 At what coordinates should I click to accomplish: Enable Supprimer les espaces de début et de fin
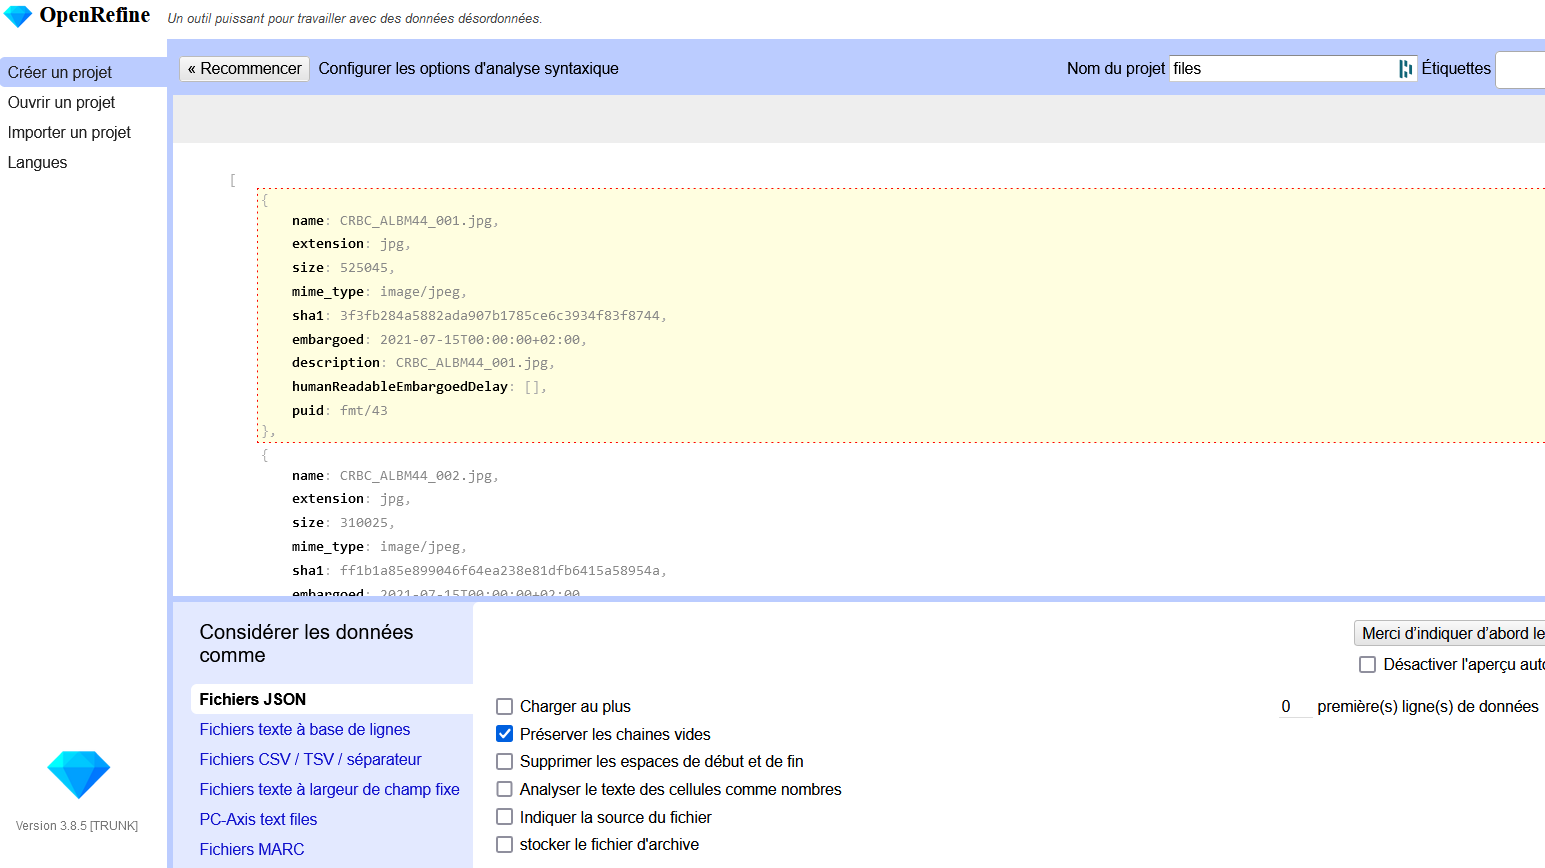pos(505,762)
